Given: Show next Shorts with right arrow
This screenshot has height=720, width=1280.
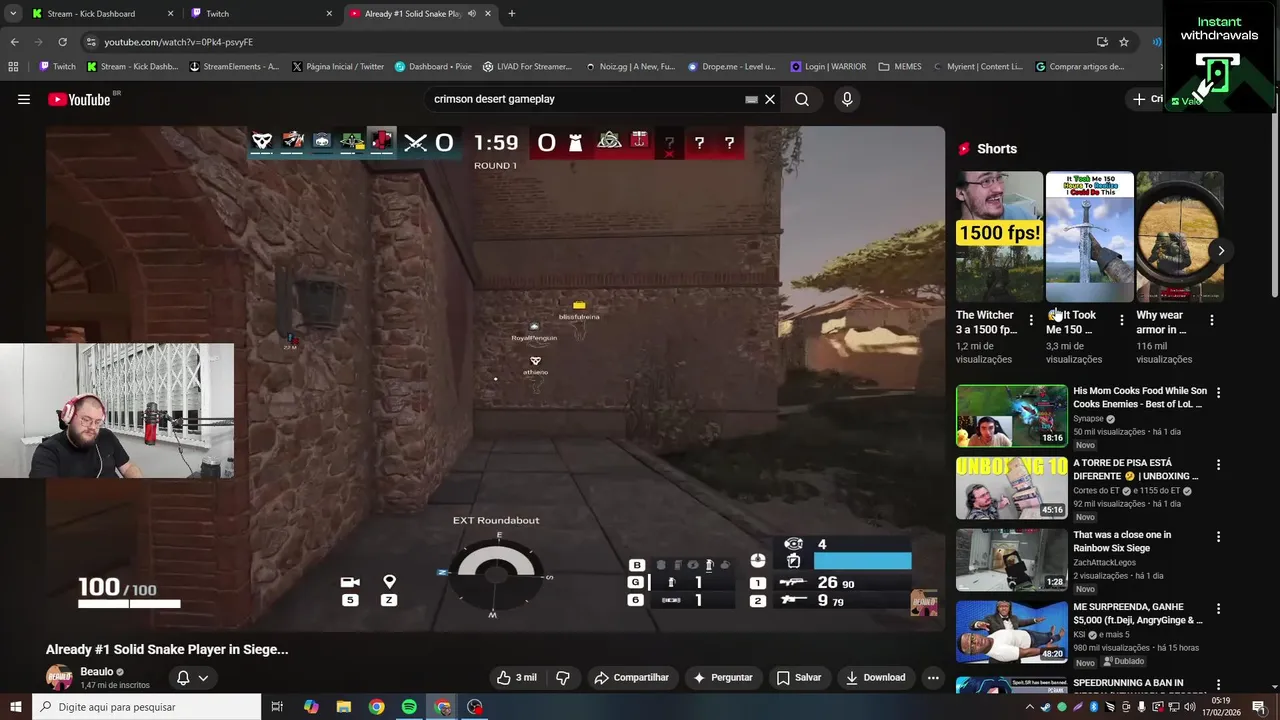Looking at the screenshot, I should point(1221,251).
